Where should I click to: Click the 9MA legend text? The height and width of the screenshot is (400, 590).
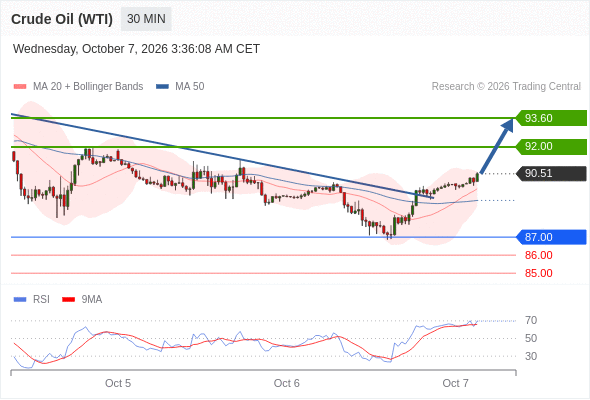click(x=92, y=300)
